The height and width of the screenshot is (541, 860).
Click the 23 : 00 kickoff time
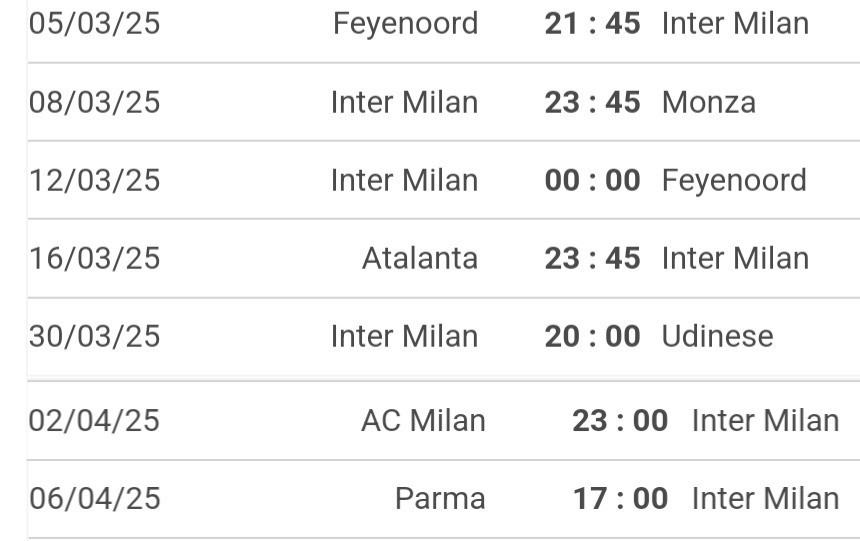click(620, 420)
